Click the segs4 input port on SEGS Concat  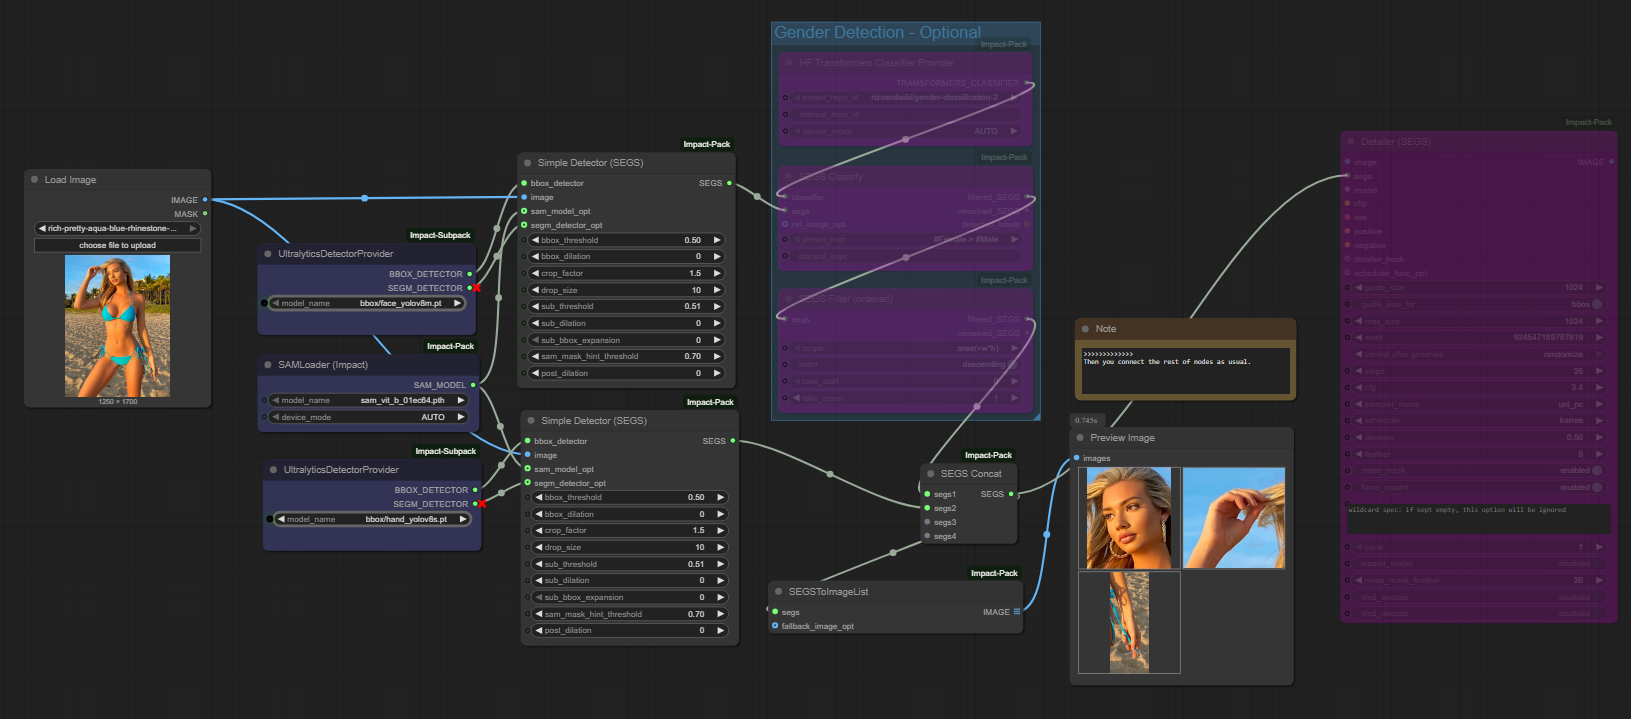[927, 536]
